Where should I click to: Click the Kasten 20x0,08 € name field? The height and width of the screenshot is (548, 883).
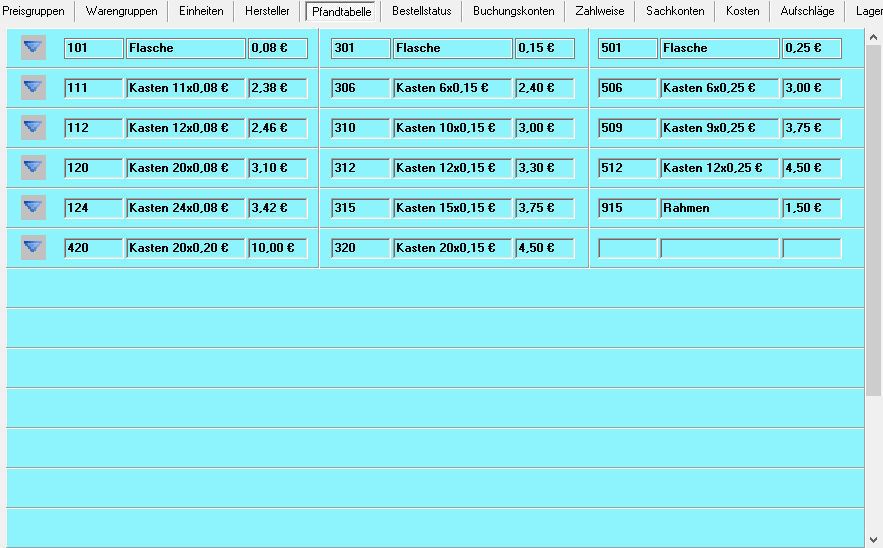pos(186,168)
